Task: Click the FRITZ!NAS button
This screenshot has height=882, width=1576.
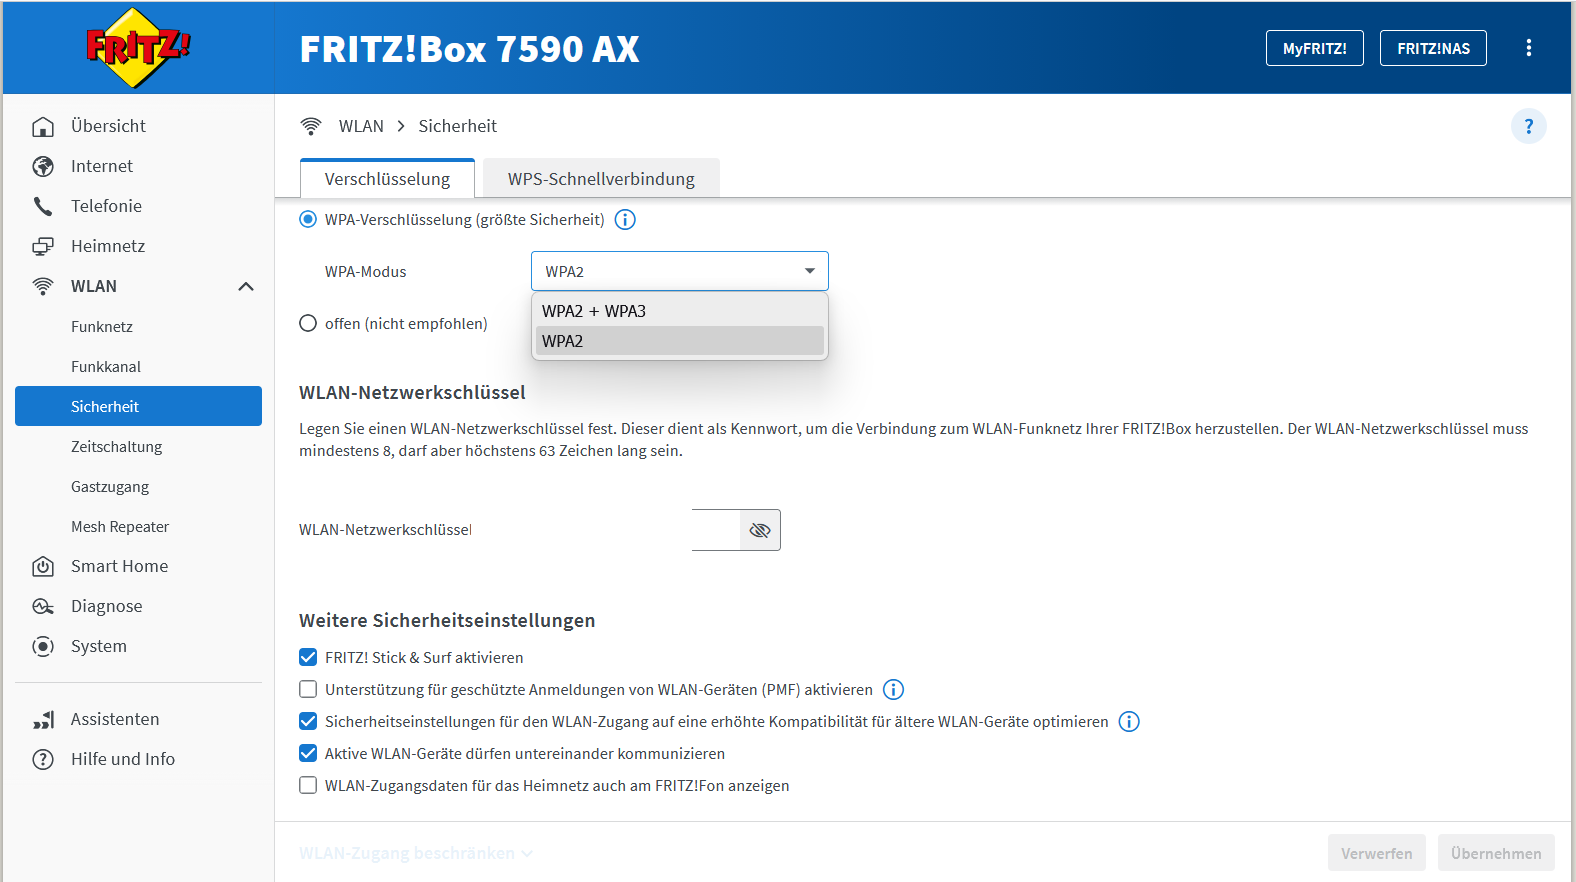Action: [x=1433, y=48]
